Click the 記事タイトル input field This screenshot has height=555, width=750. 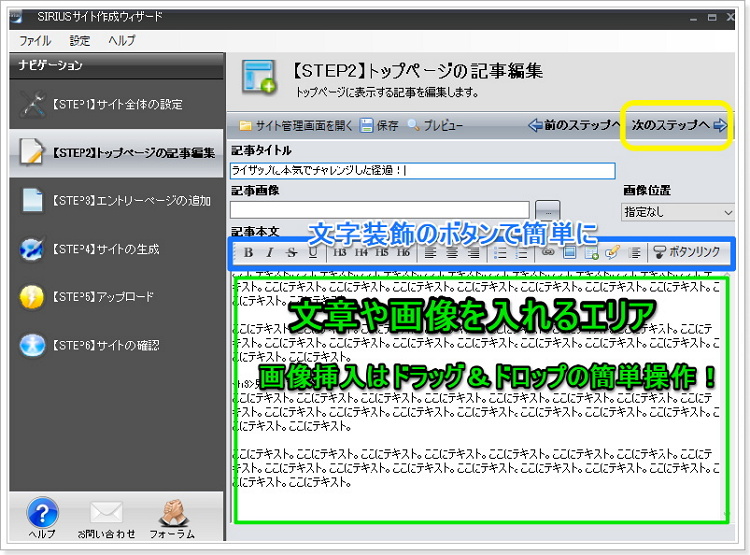pos(422,171)
